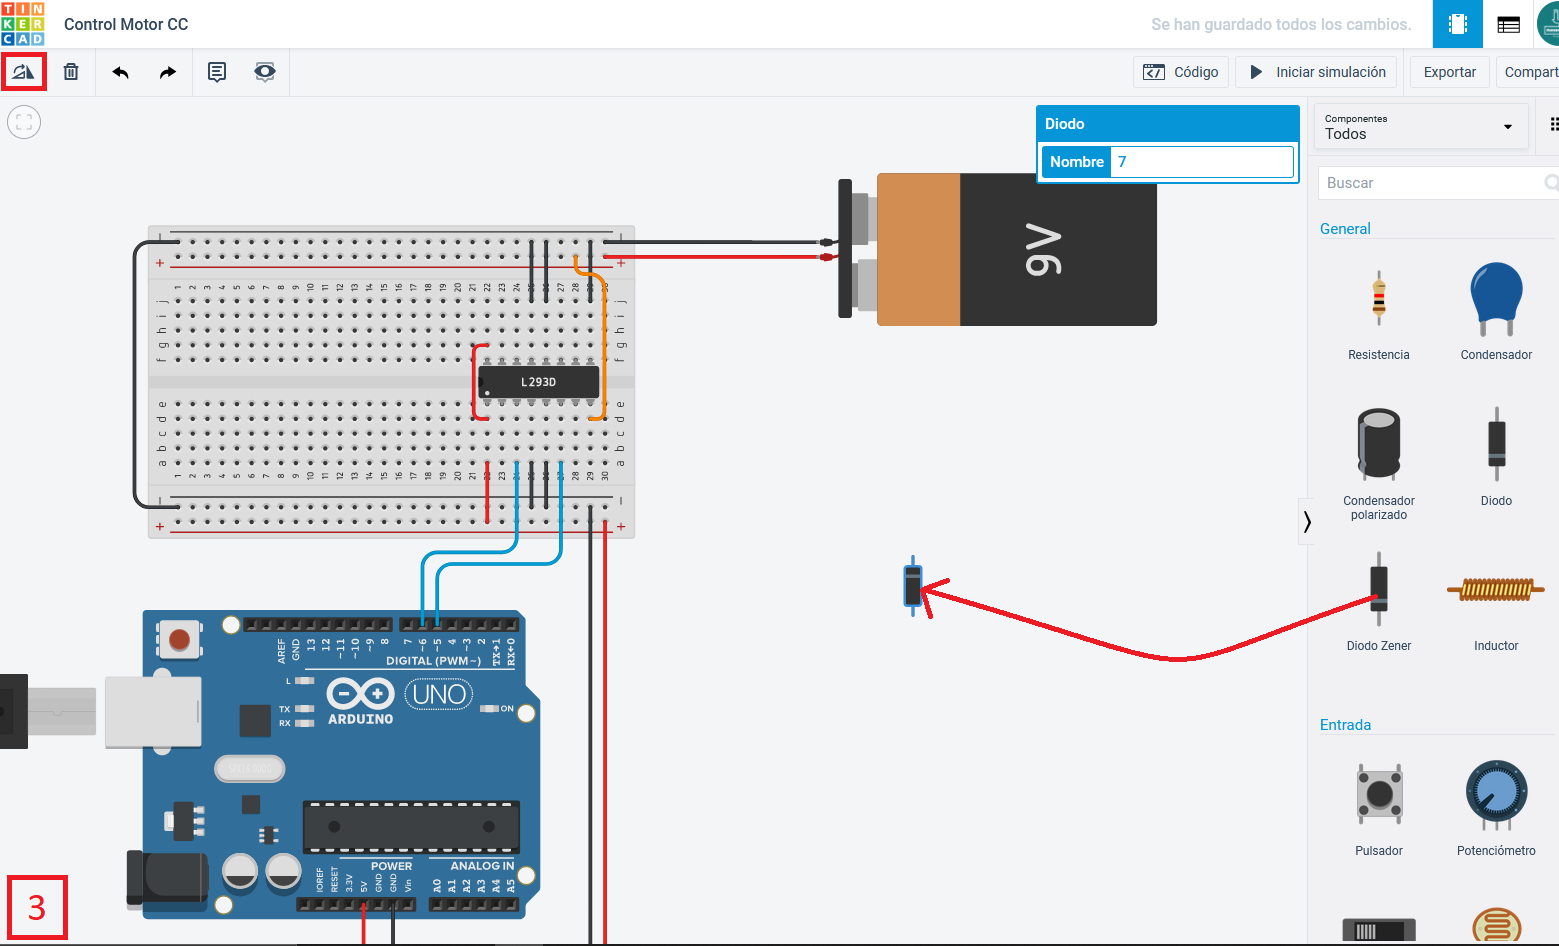
Task: Click the Compartir button
Action: coord(1528,72)
